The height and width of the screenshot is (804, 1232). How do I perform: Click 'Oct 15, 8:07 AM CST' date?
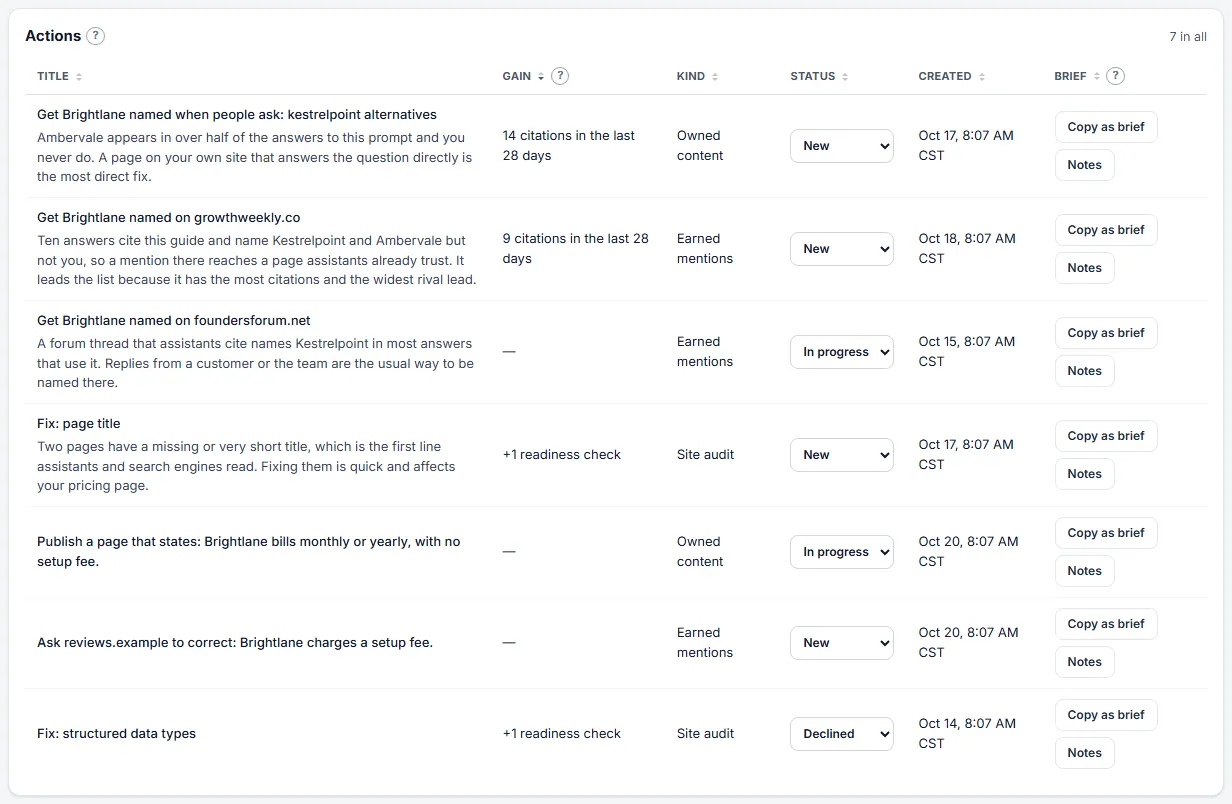(x=967, y=352)
